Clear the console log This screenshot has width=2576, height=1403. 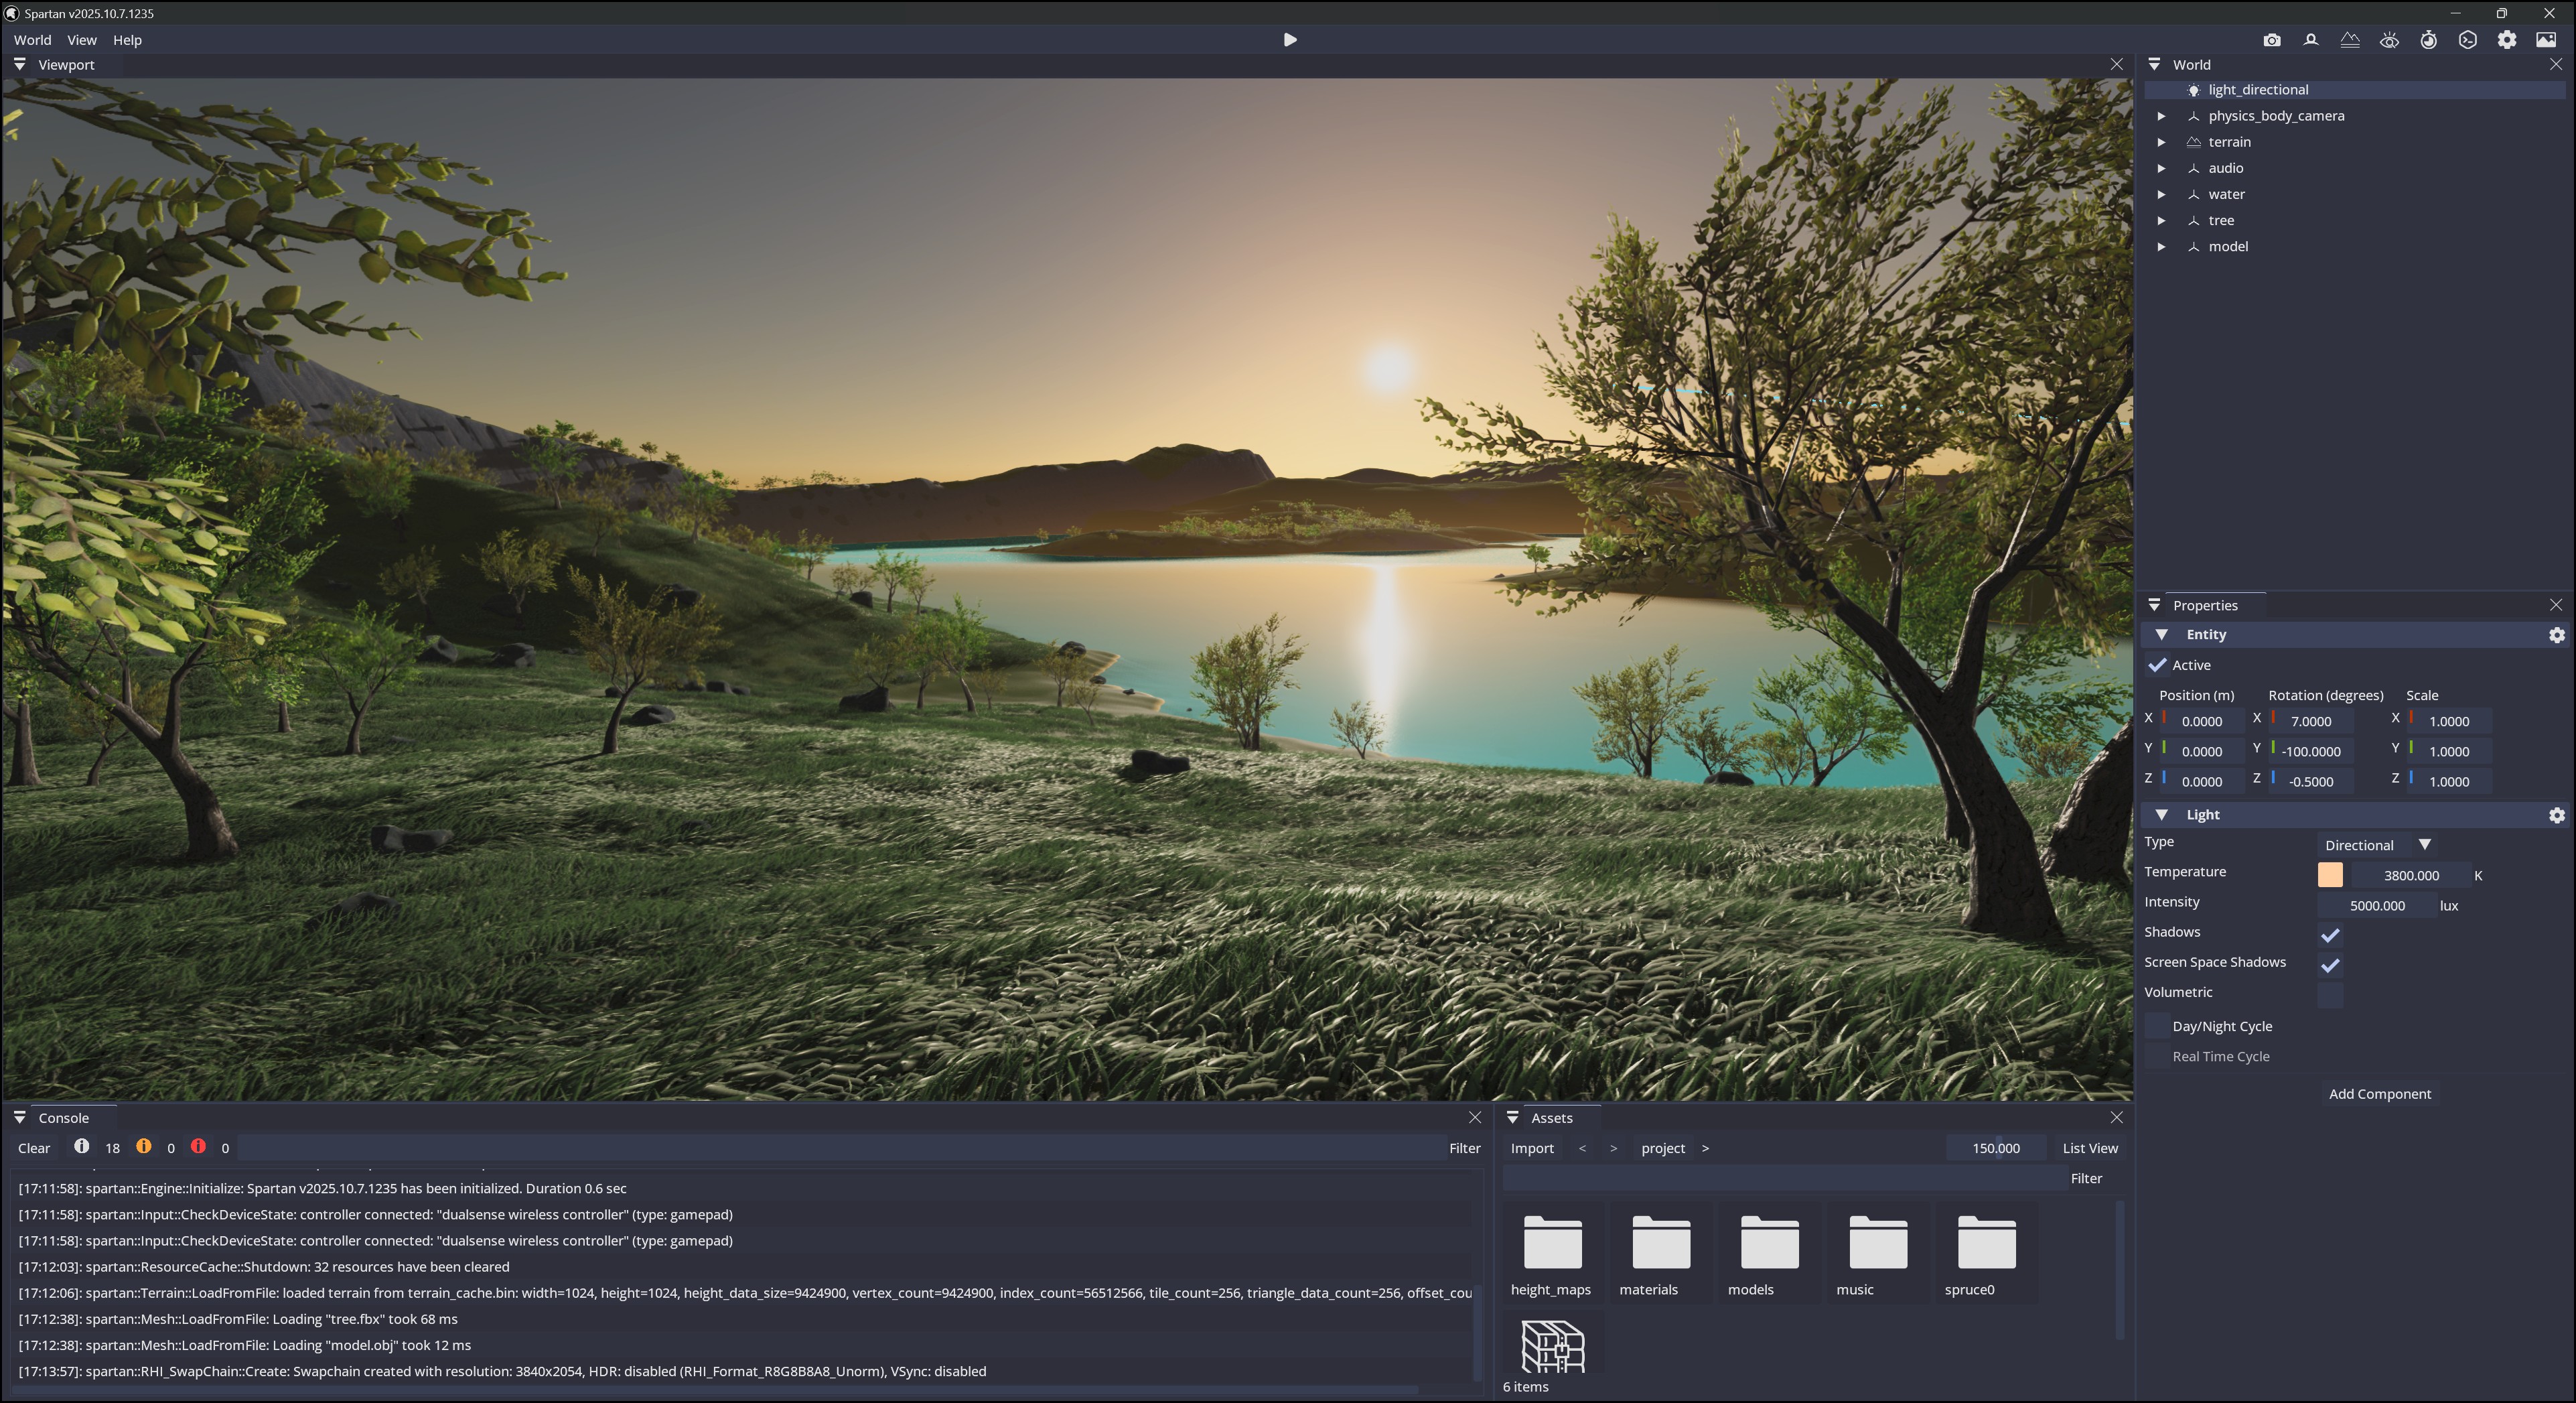coord(34,1148)
